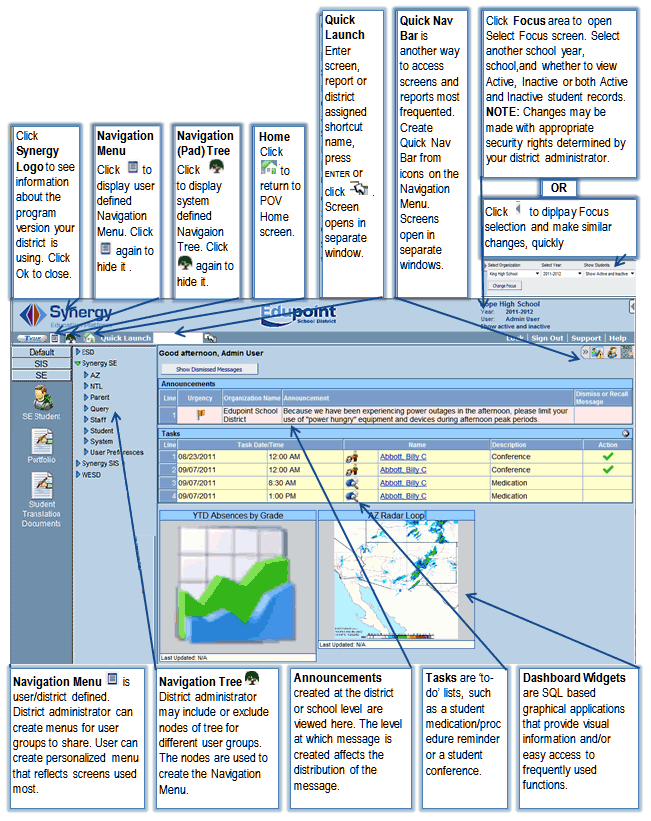This screenshot has height=821, width=651.
Task: Toggle the Navigation Menu icon in toolbar
Action: [55, 338]
